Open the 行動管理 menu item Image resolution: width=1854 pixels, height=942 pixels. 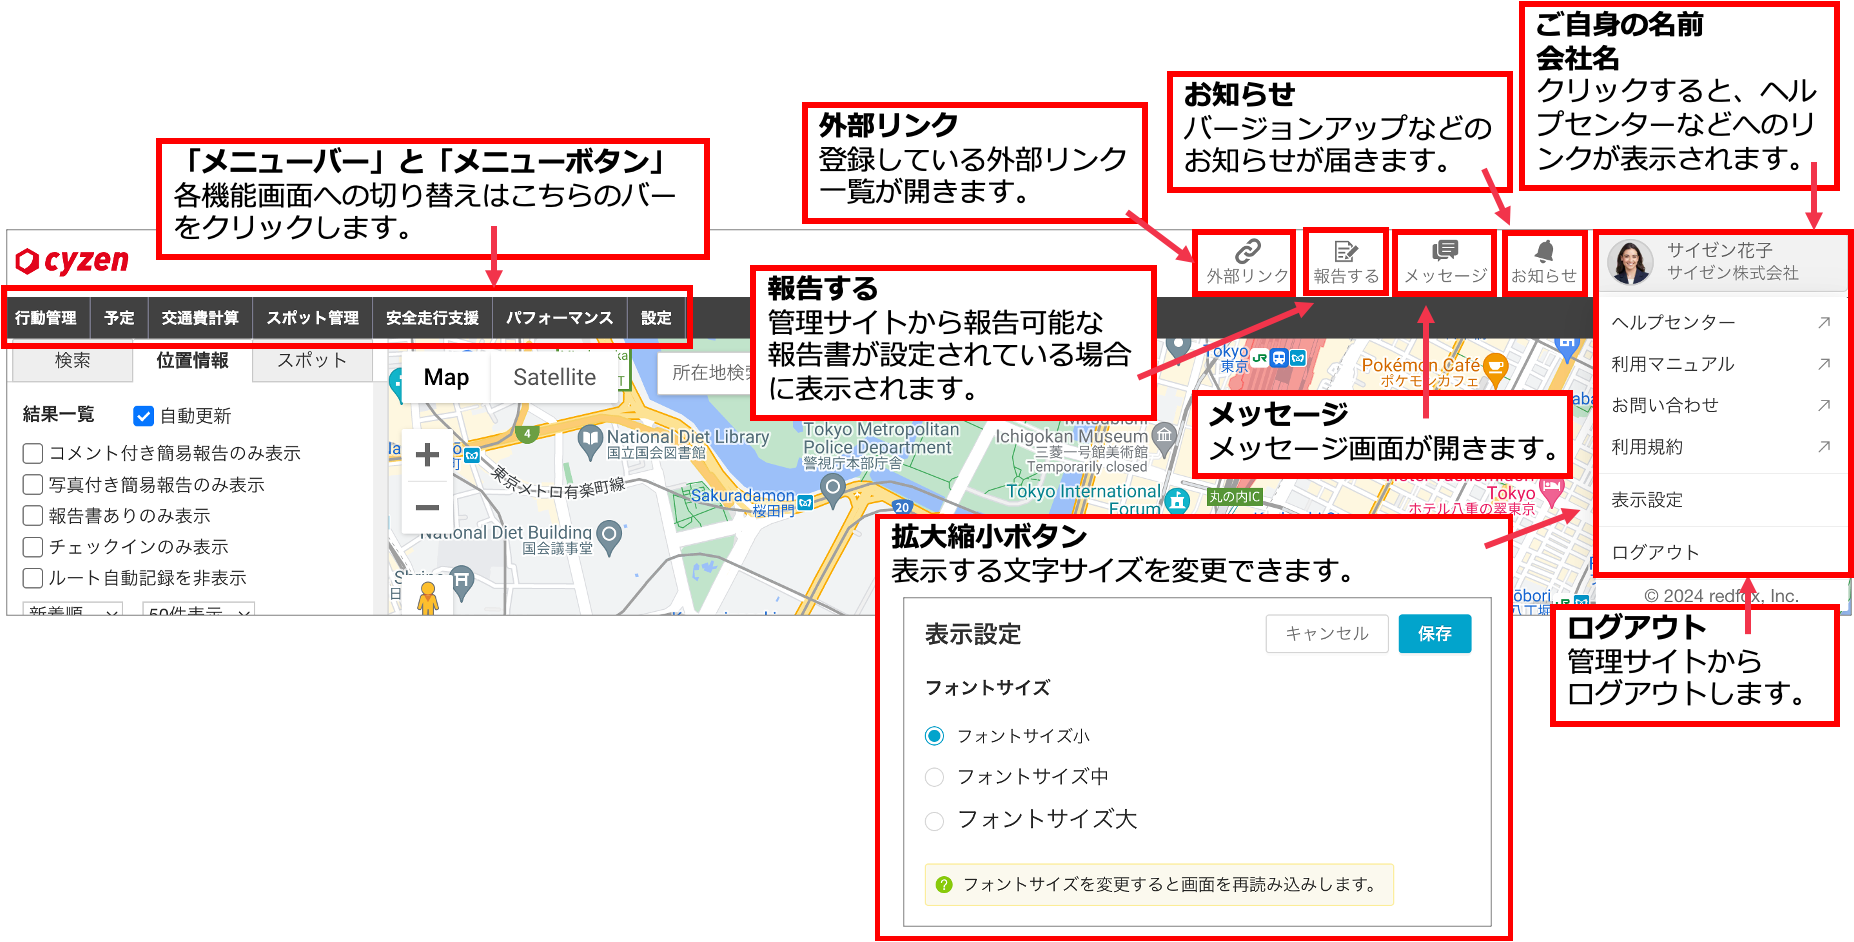click(46, 318)
